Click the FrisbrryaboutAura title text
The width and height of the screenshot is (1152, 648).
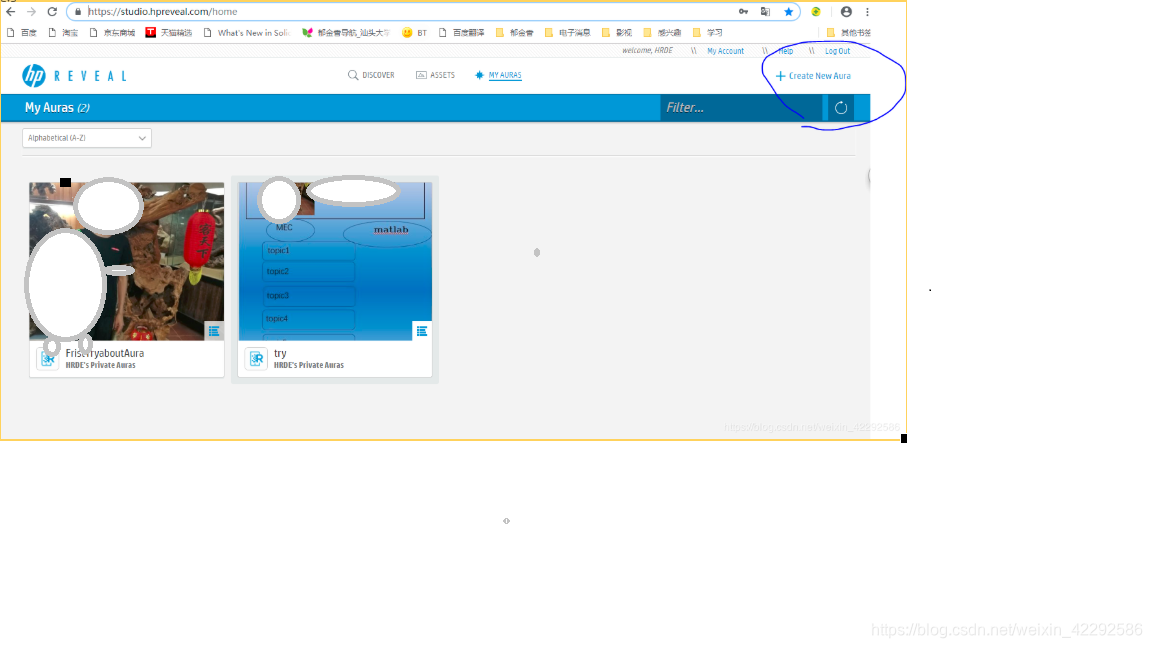coord(104,353)
